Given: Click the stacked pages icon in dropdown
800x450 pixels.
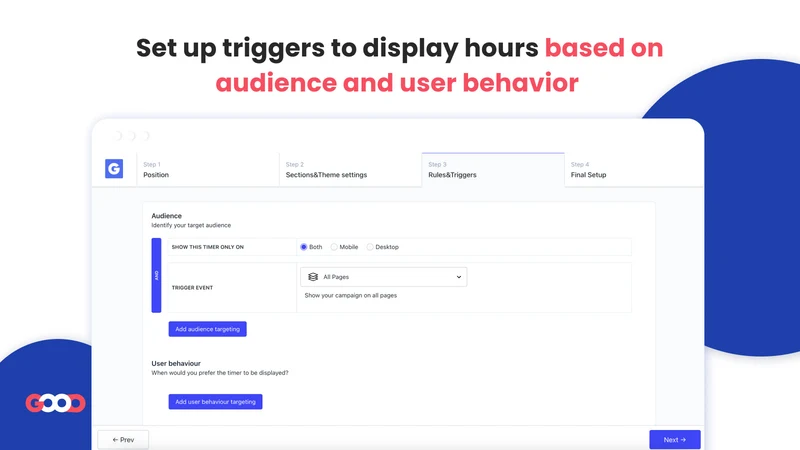Looking at the screenshot, I should point(313,277).
